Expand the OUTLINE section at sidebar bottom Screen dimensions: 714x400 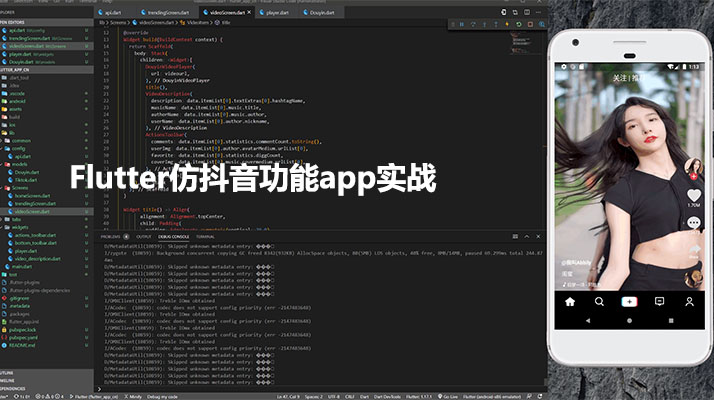(46, 373)
